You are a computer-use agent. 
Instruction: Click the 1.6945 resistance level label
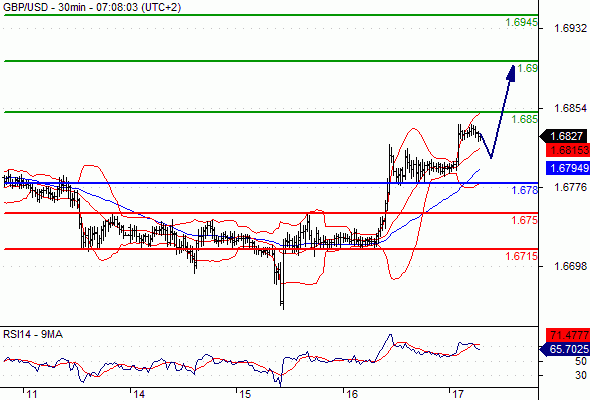click(x=522, y=23)
